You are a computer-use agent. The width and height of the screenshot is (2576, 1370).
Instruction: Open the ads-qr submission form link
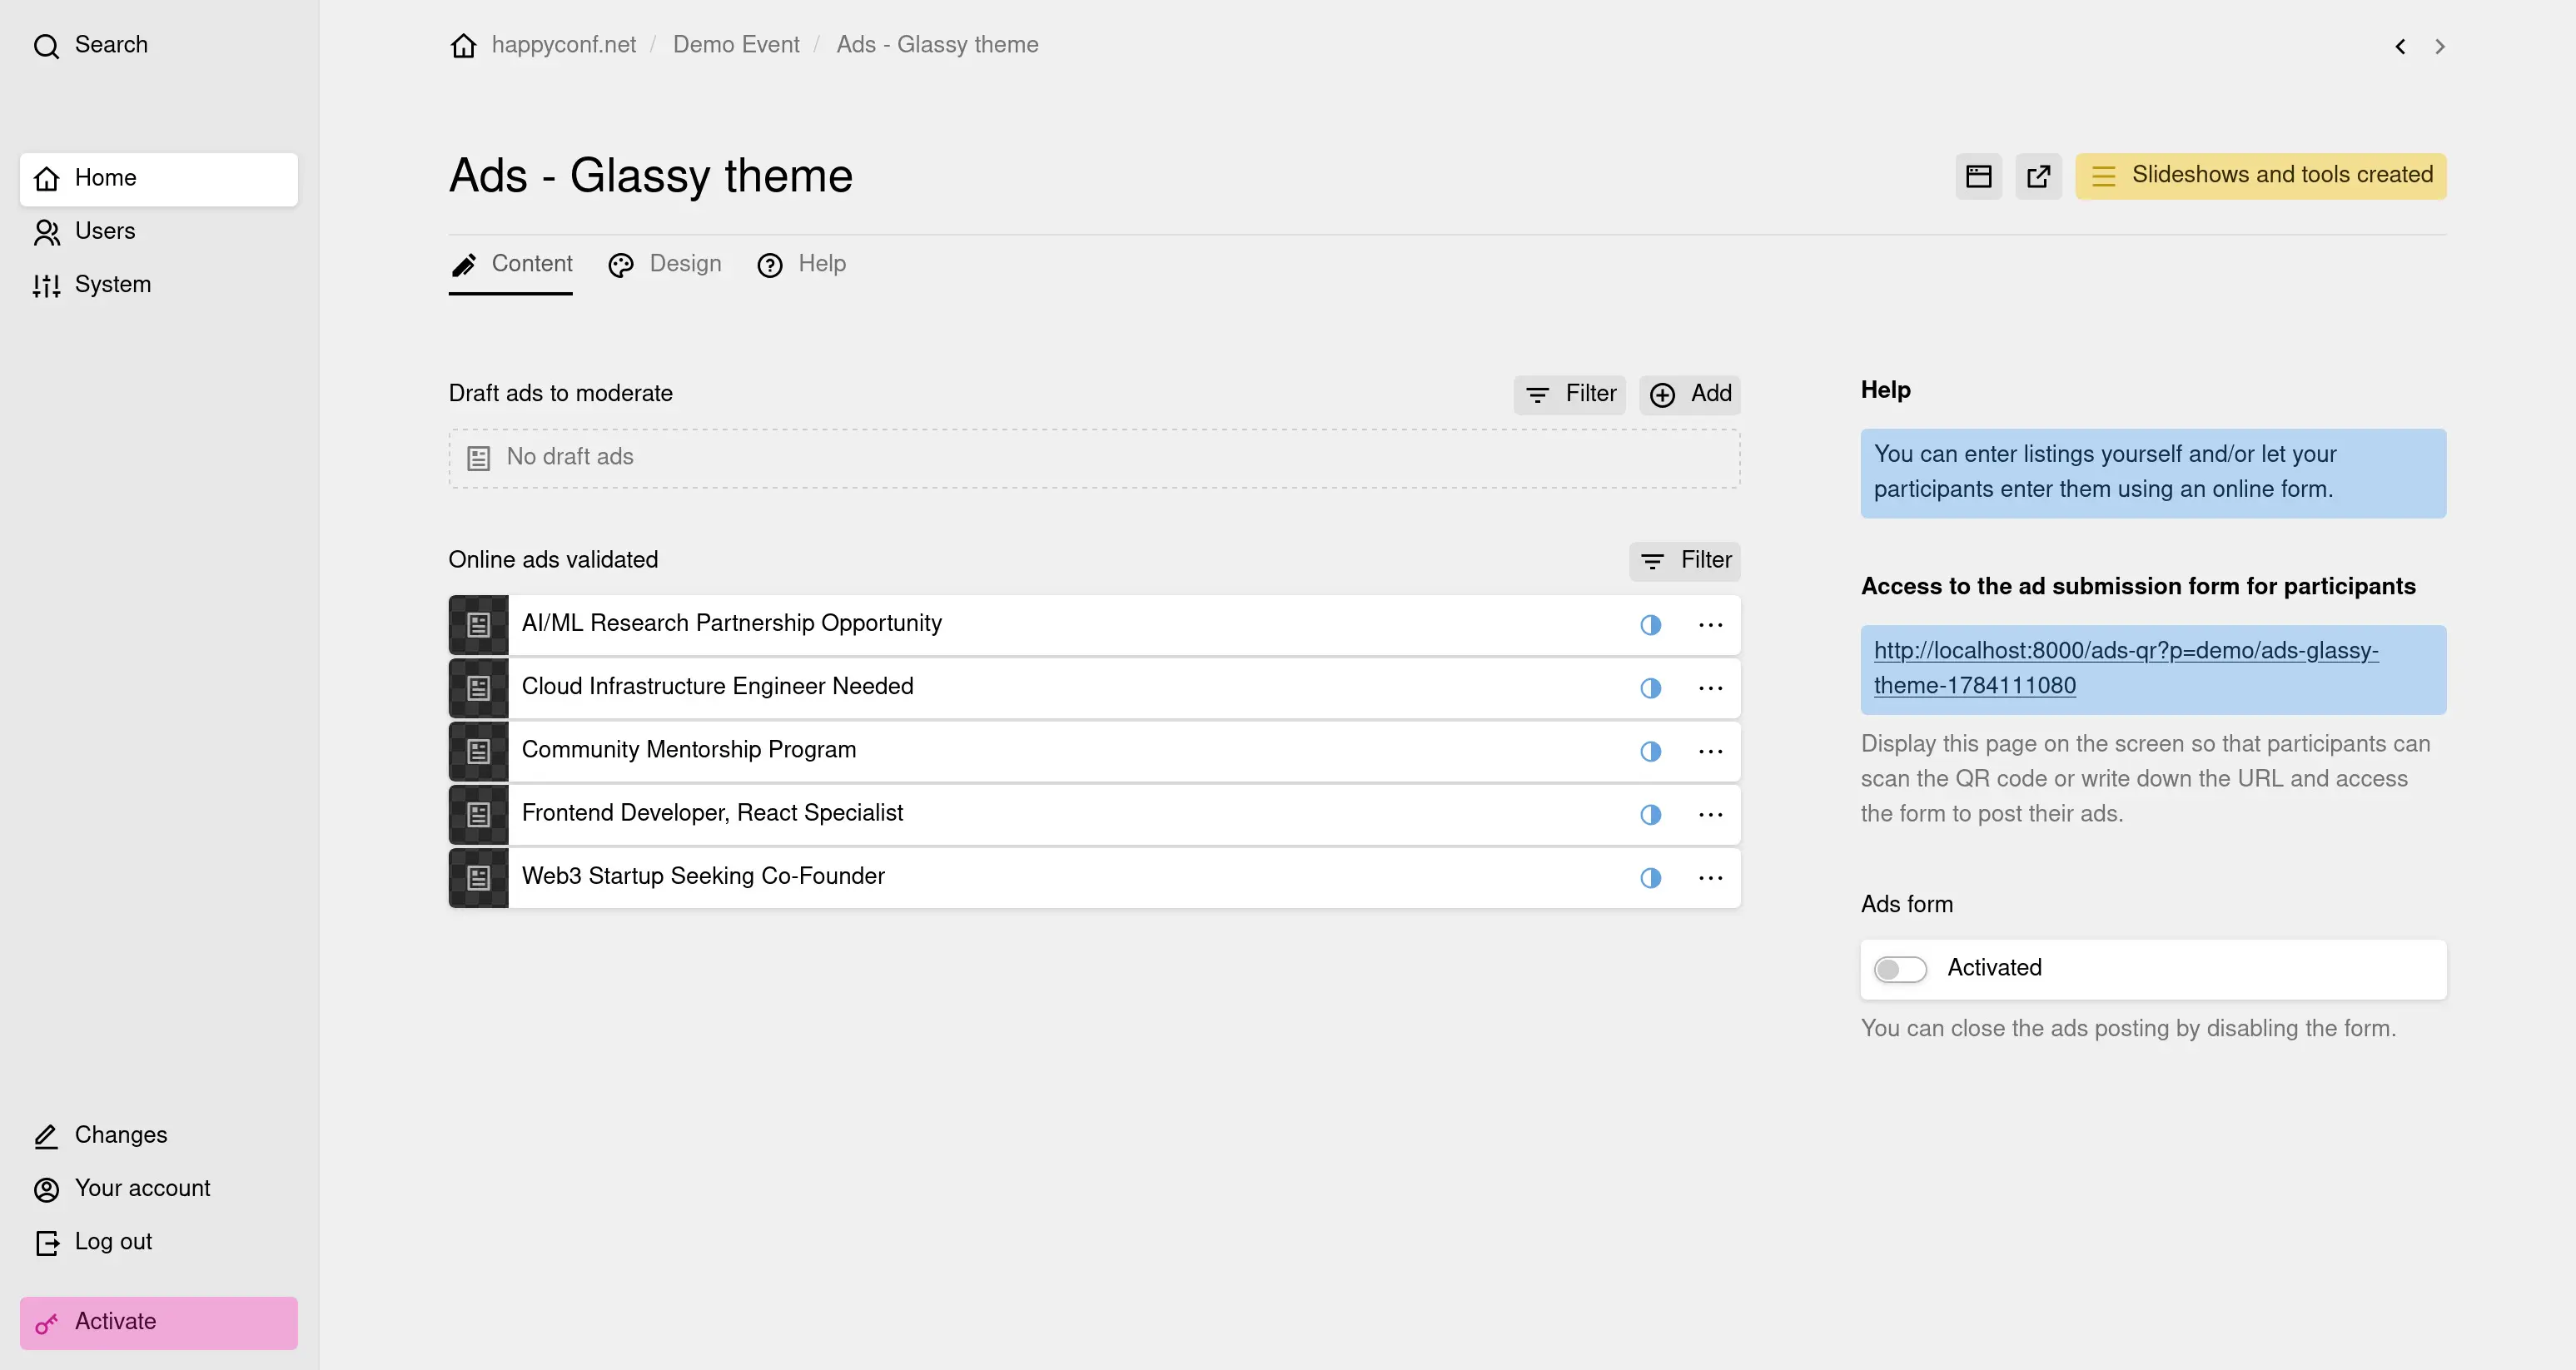click(x=2126, y=668)
